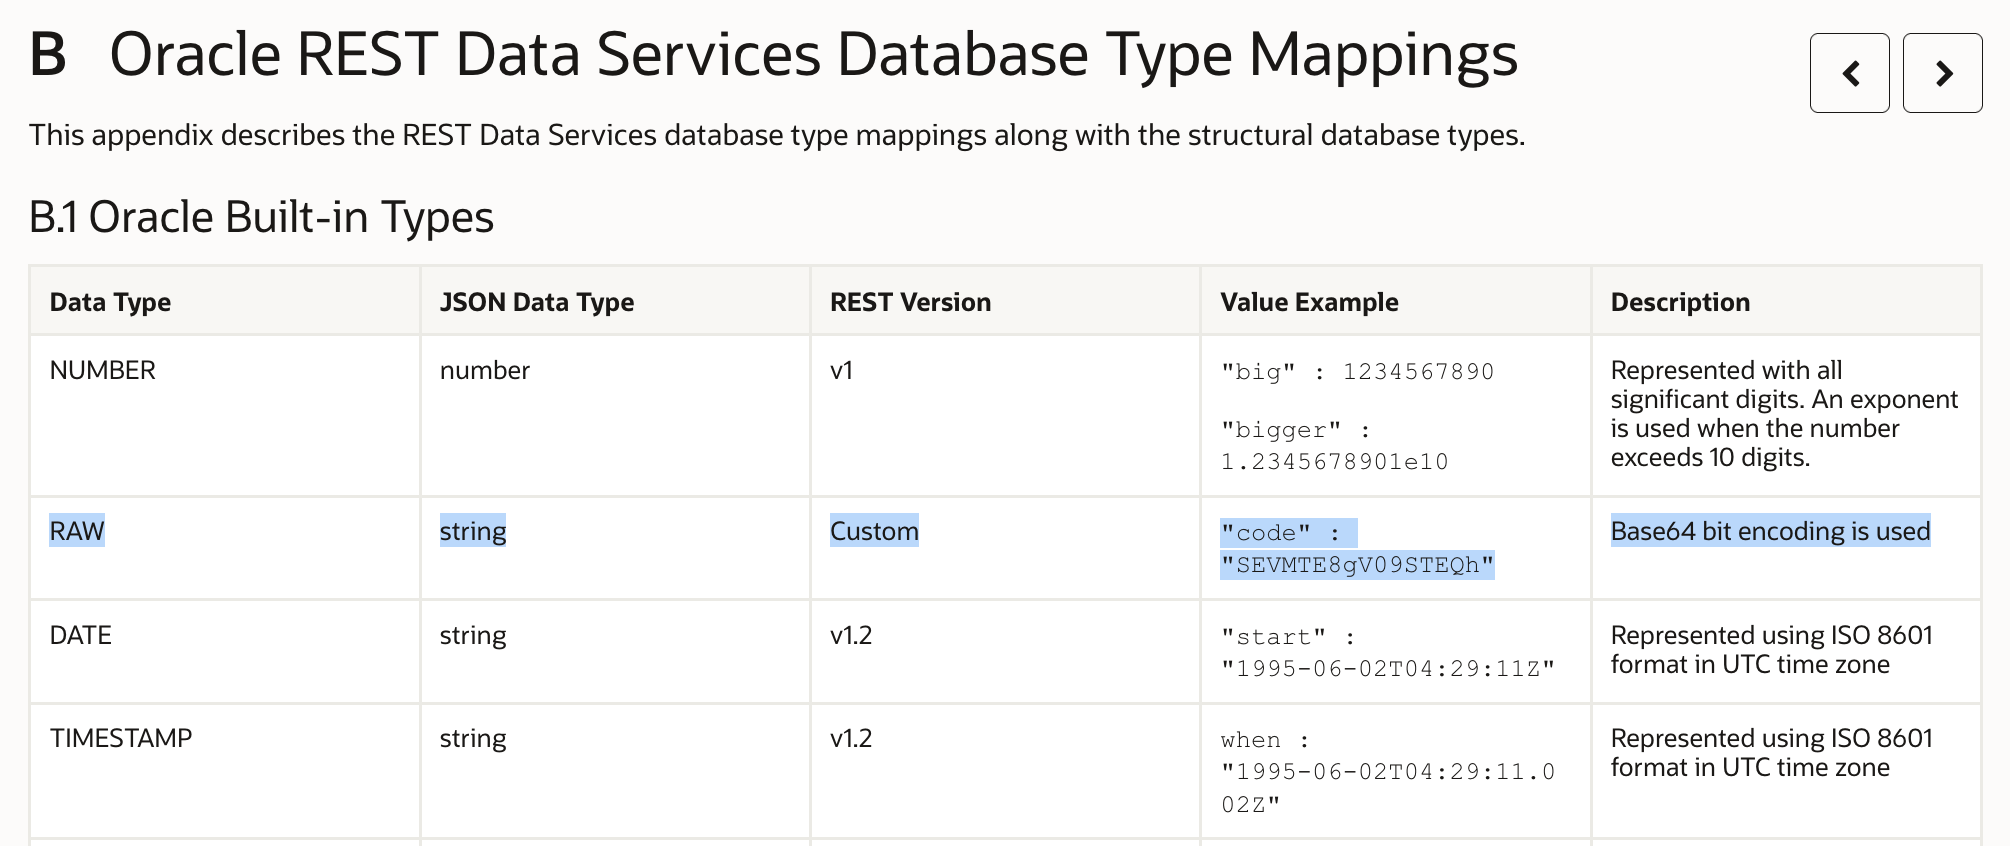Screen dimensions: 2010x846
Task: Click the 'when :' example in TIMESTAMP row
Action: coord(1265,740)
